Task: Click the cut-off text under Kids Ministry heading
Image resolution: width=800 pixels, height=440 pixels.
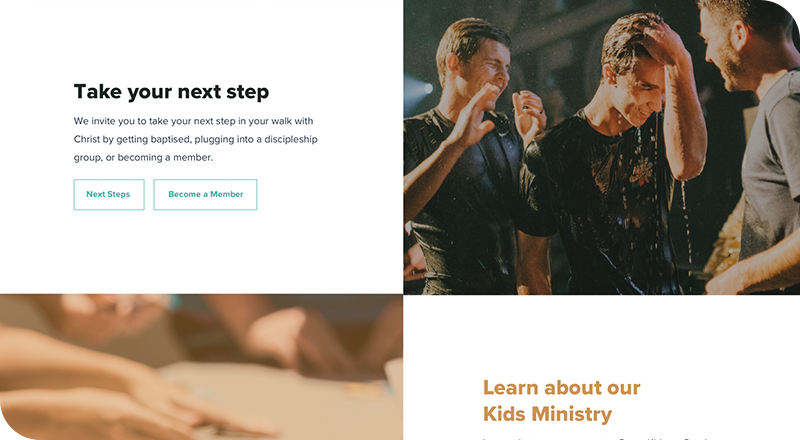Action: point(595,438)
